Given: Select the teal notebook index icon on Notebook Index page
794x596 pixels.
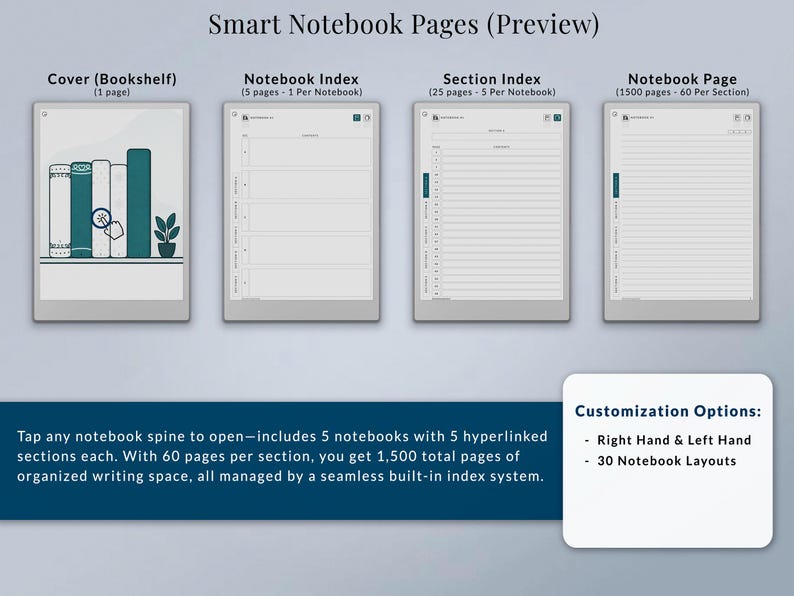Looking at the screenshot, I should tap(357, 117).
